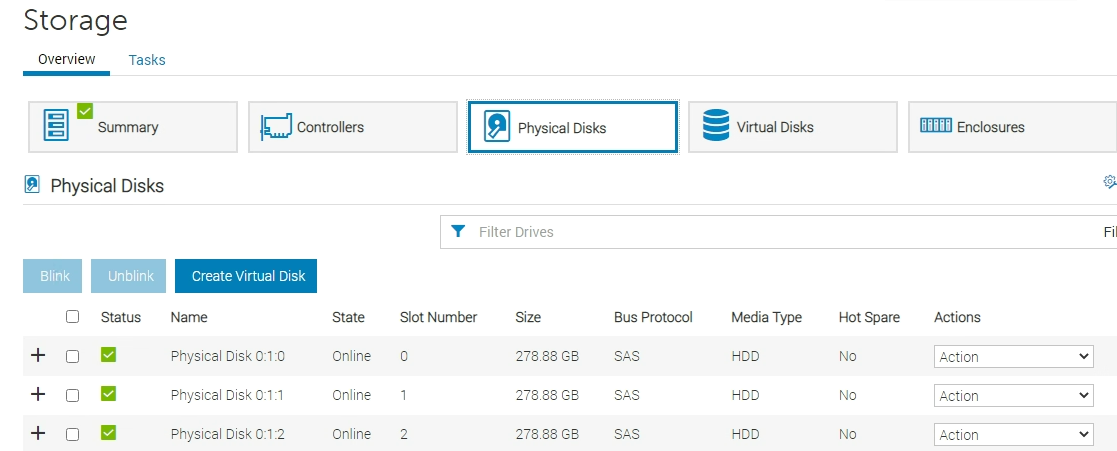The height and width of the screenshot is (451, 1117).
Task: Select the checkbox for Physical Disk 0:1:2
Action: click(x=72, y=434)
